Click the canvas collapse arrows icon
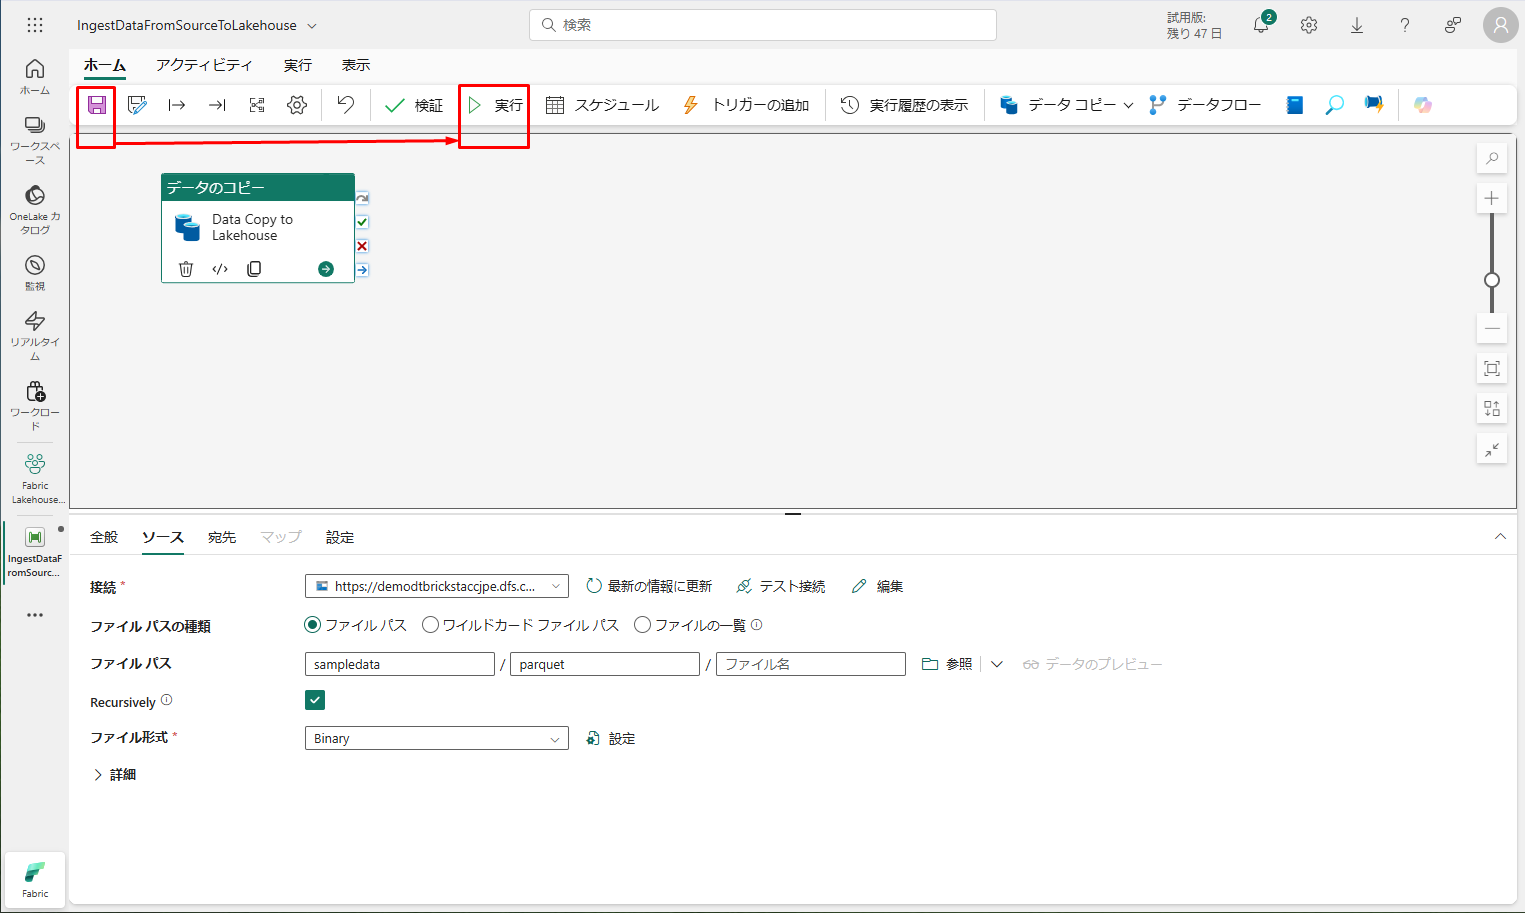This screenshot has width=1525, height=913. pos(1492,450)
